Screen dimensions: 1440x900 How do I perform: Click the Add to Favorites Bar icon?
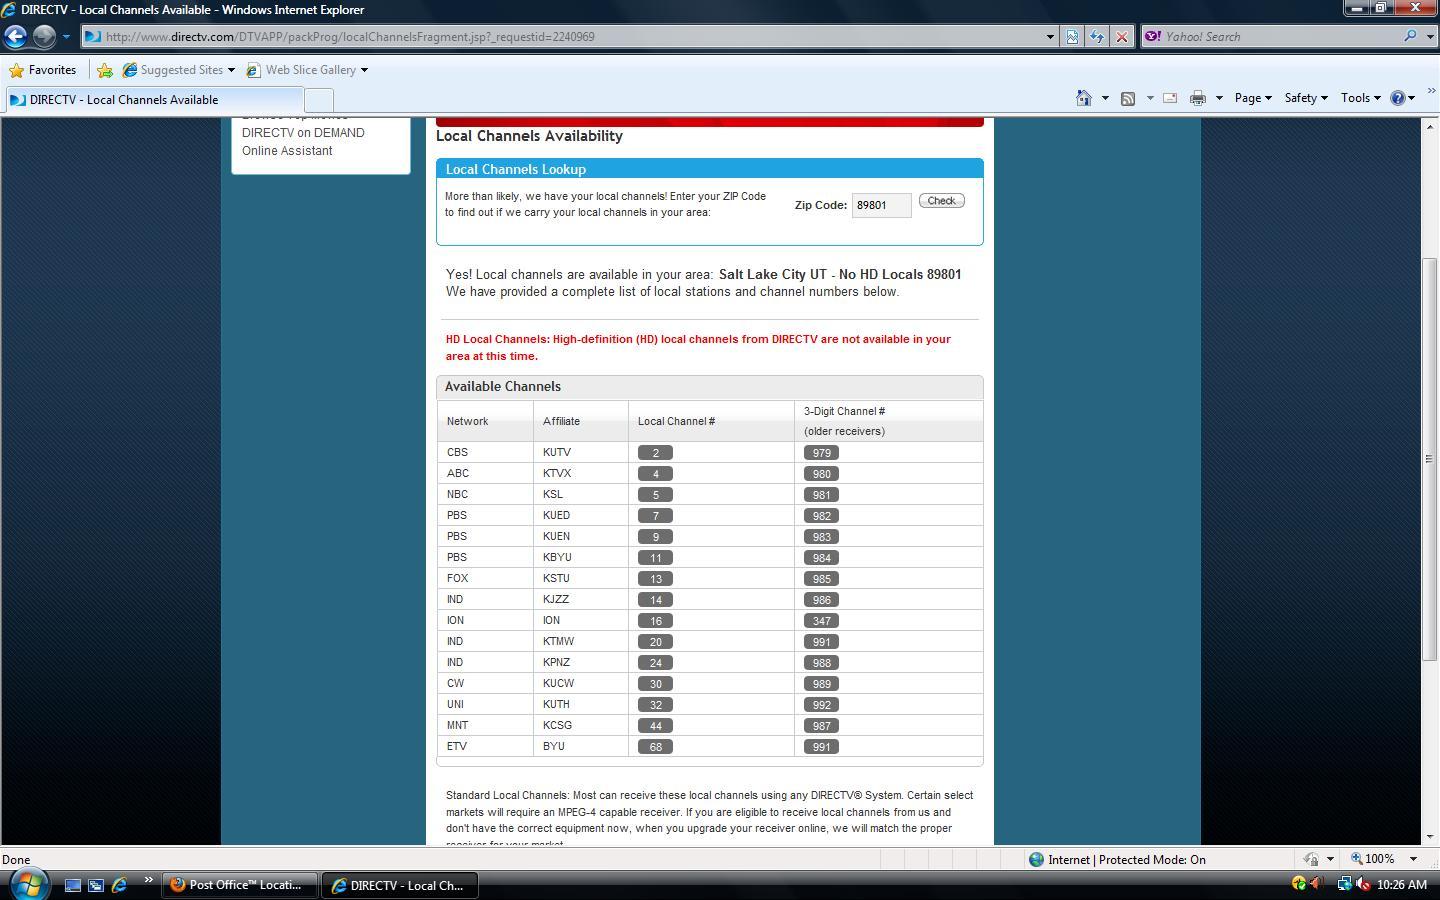click(x=104, y=70)
